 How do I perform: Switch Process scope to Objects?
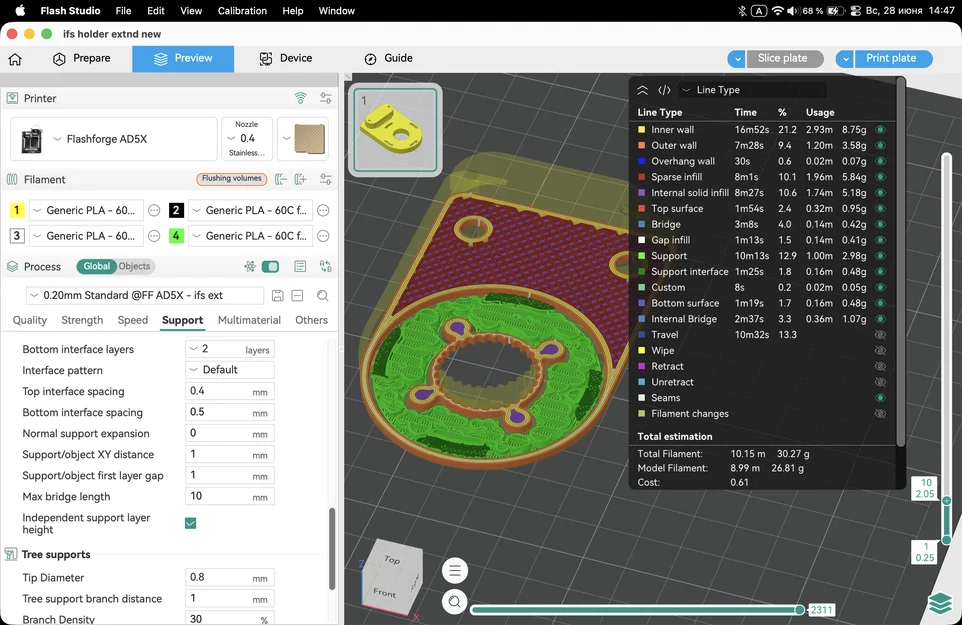tap(134, 266)
